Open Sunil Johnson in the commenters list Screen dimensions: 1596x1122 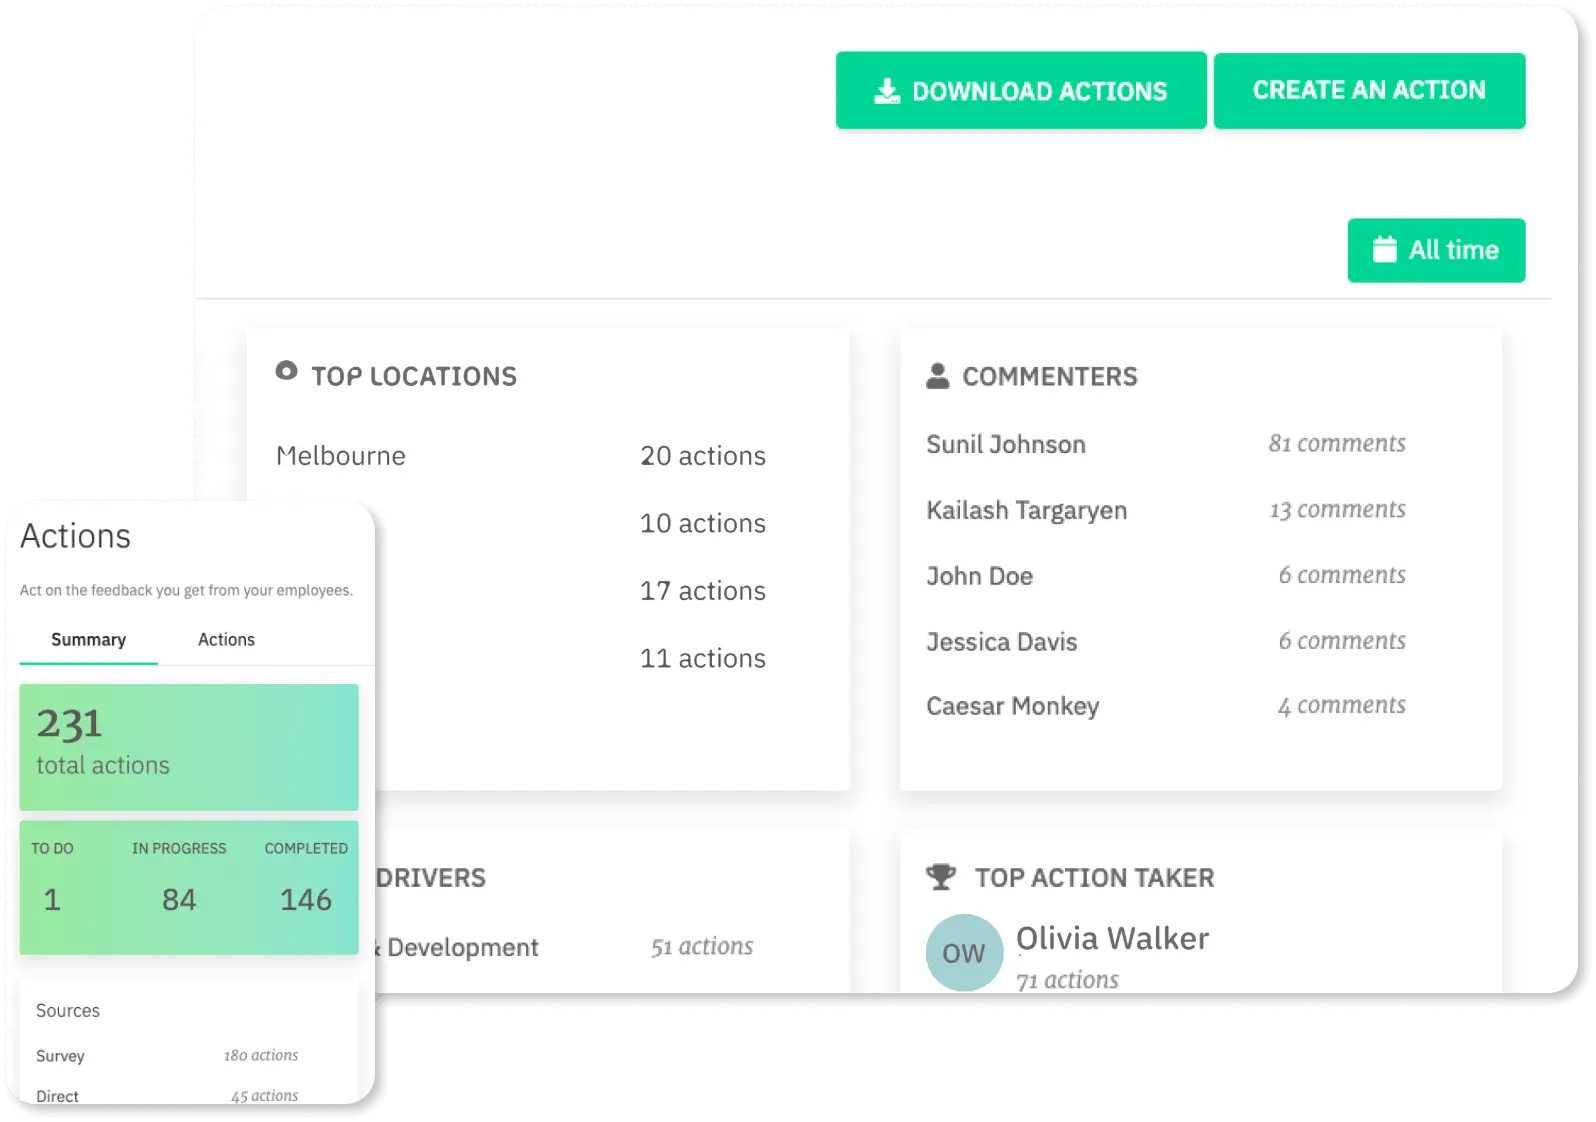(1005, 445)
